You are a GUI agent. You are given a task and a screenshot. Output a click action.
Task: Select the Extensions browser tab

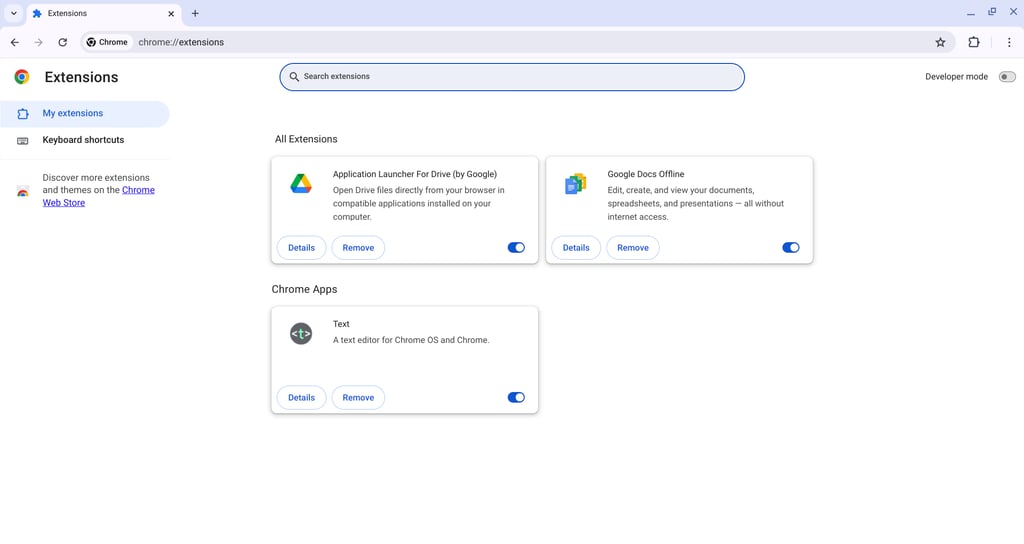[103, 13]
